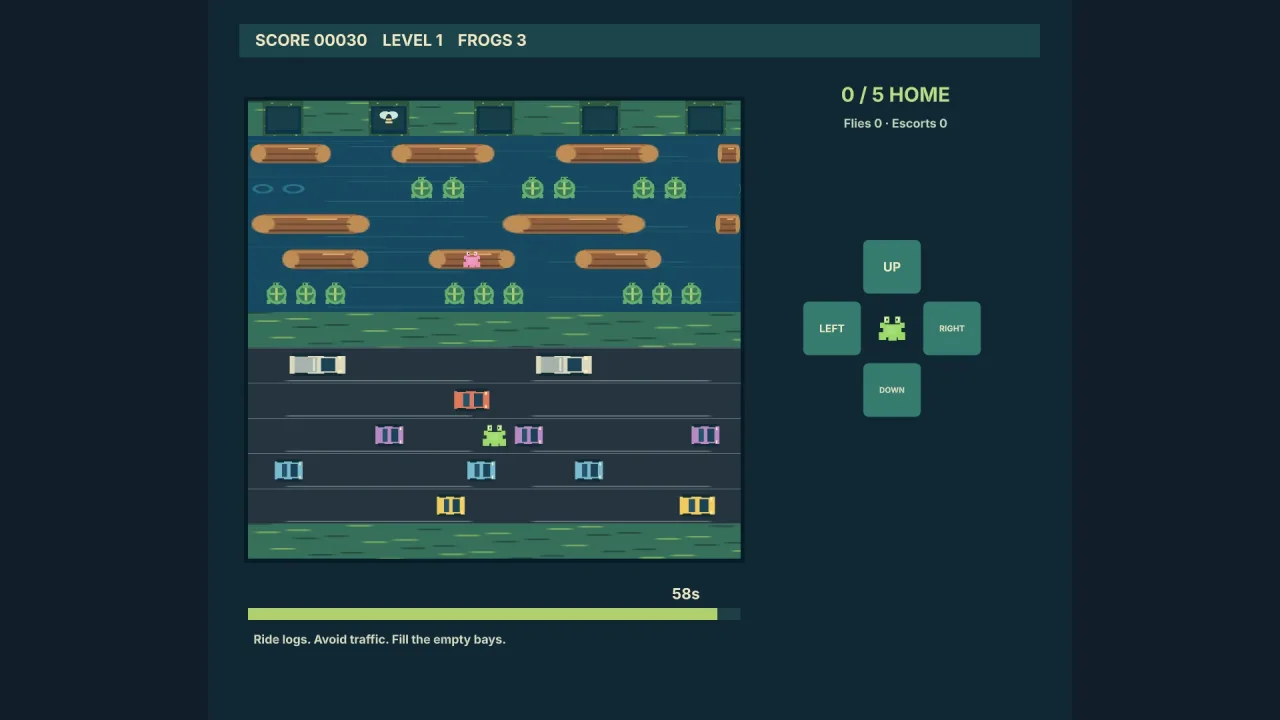This screenshot has width=1280, height=720.
Task: Click the empty home bay at far right
Action: point(705,119)
